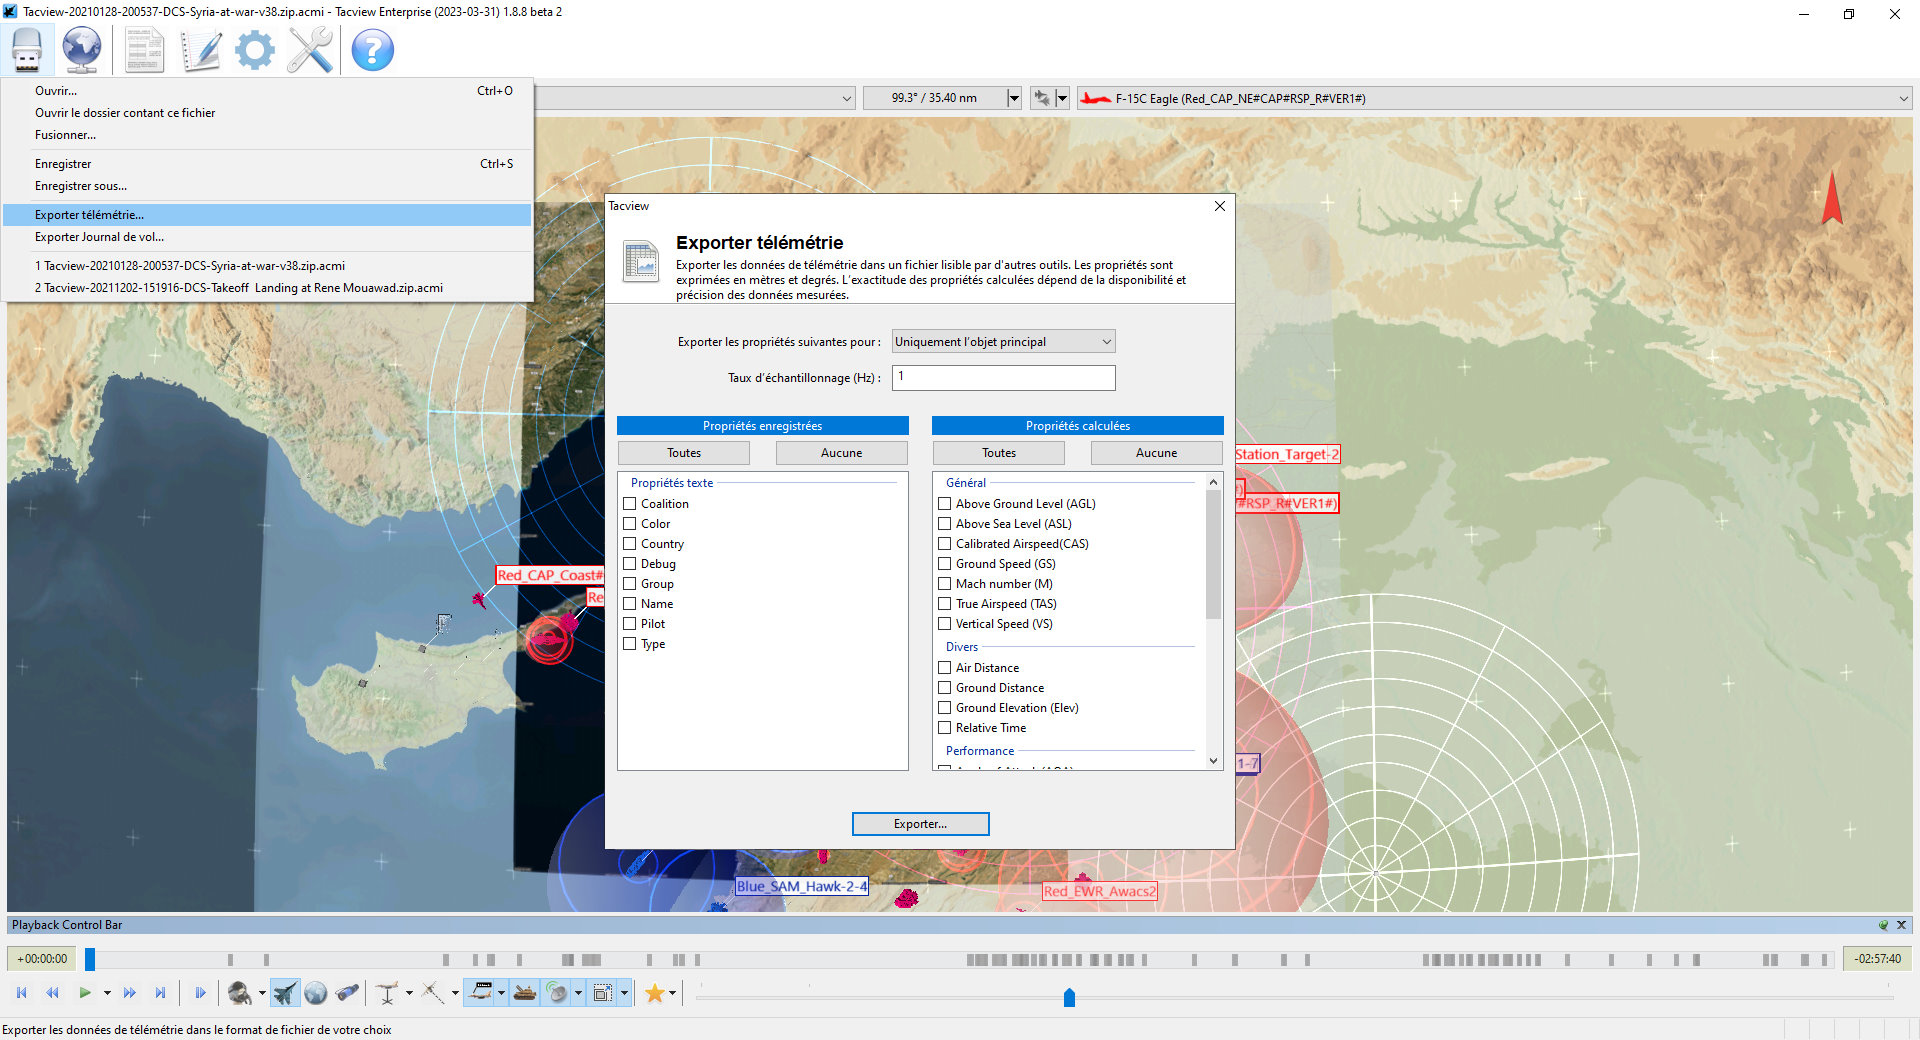This screenshot has height=1040, width=1920.
Task: Open the File (USB drive) menu icon
Action: [27, 50]
